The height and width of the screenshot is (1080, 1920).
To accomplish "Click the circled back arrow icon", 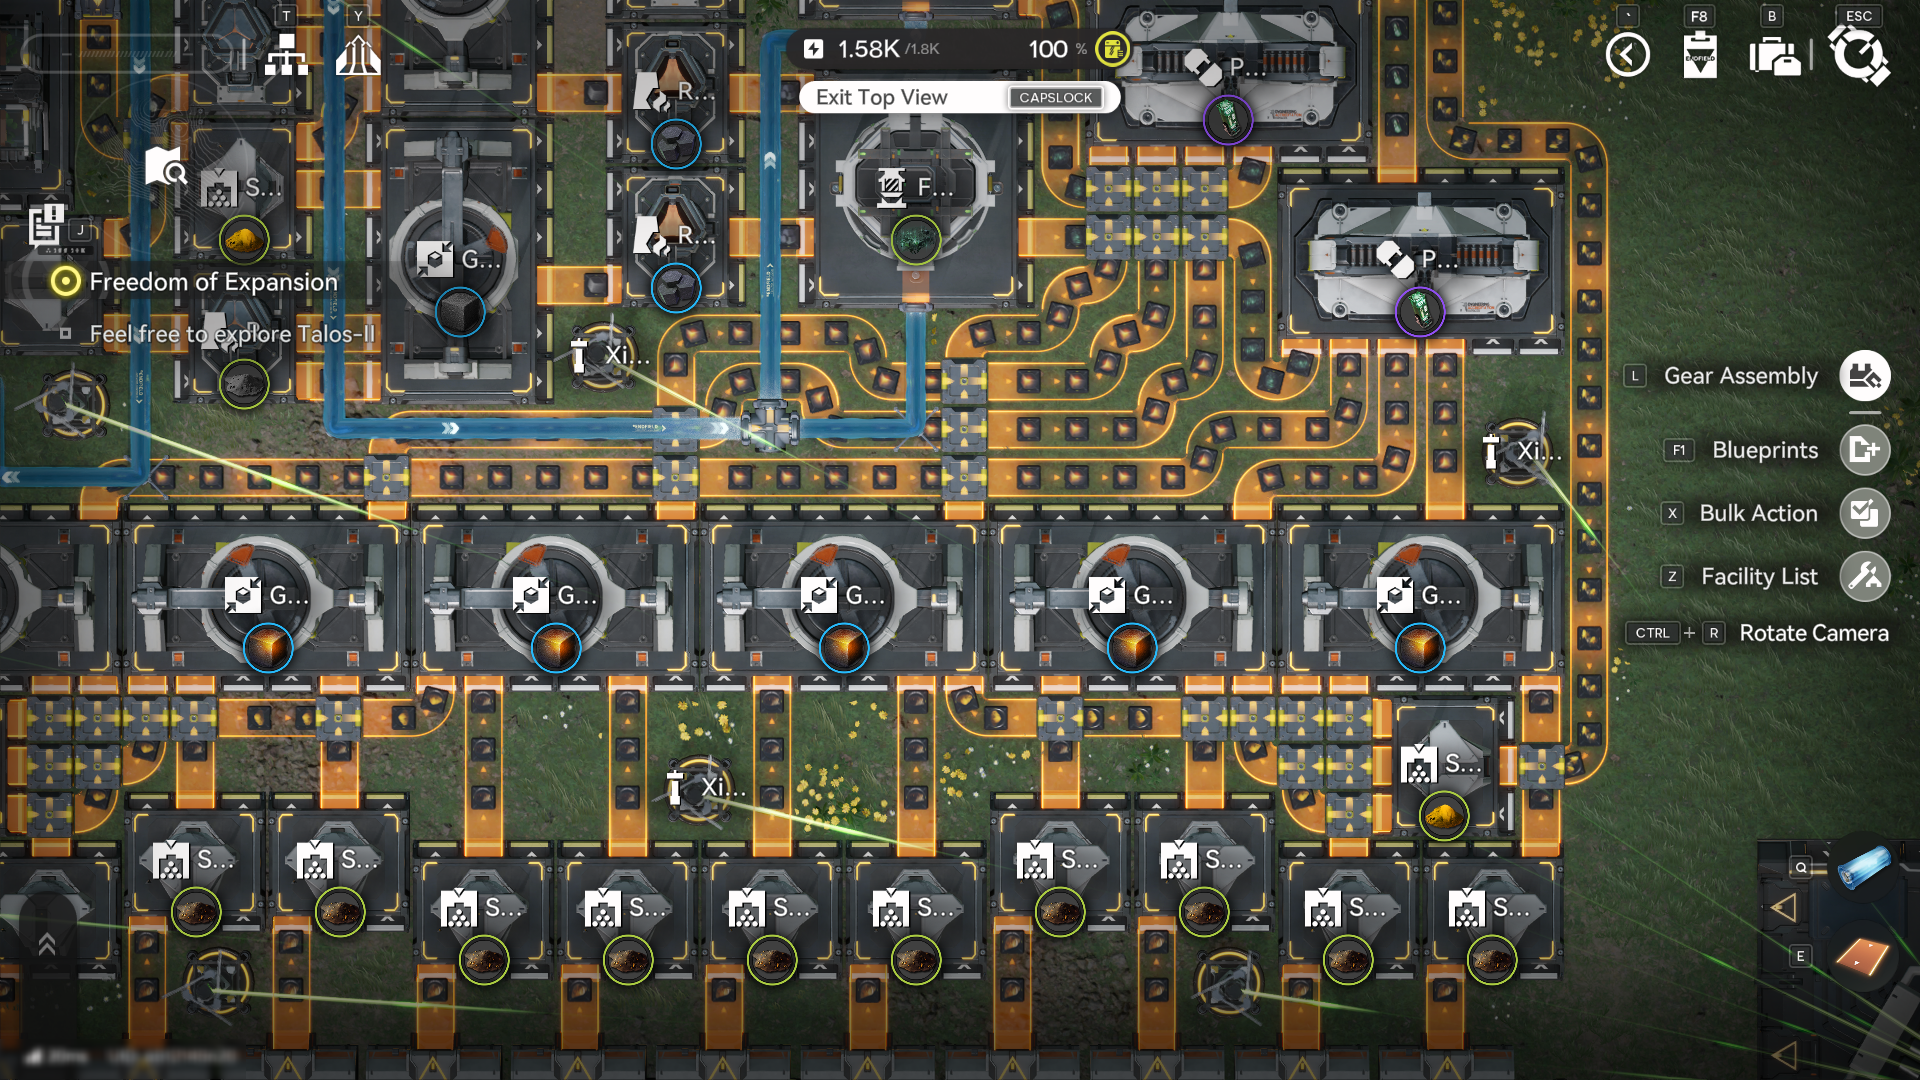I will click(1627, 55).
